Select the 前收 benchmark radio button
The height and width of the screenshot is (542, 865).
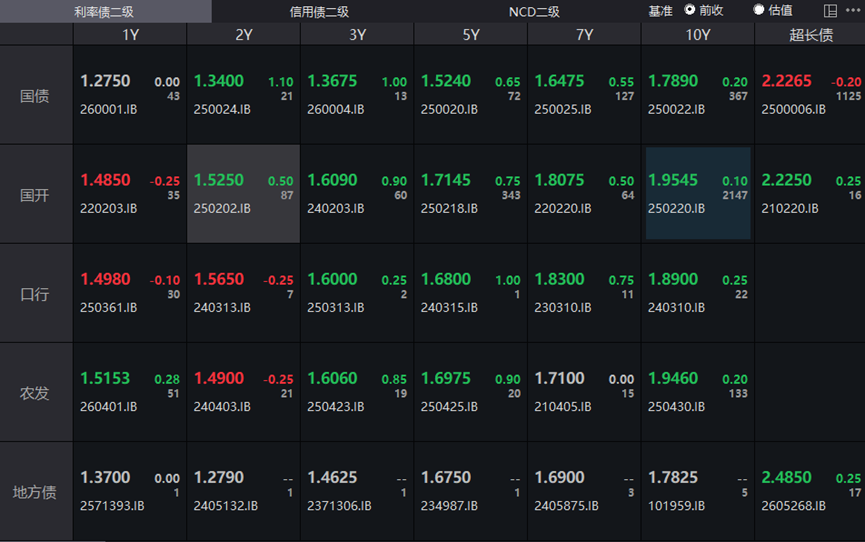click(690, 10)
